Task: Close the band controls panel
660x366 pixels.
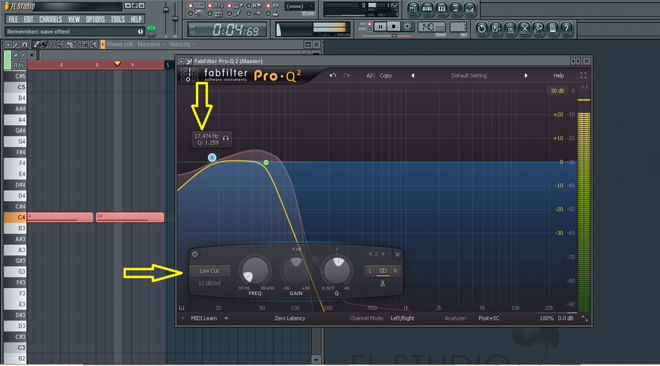Action: click(x=398, y=255)
